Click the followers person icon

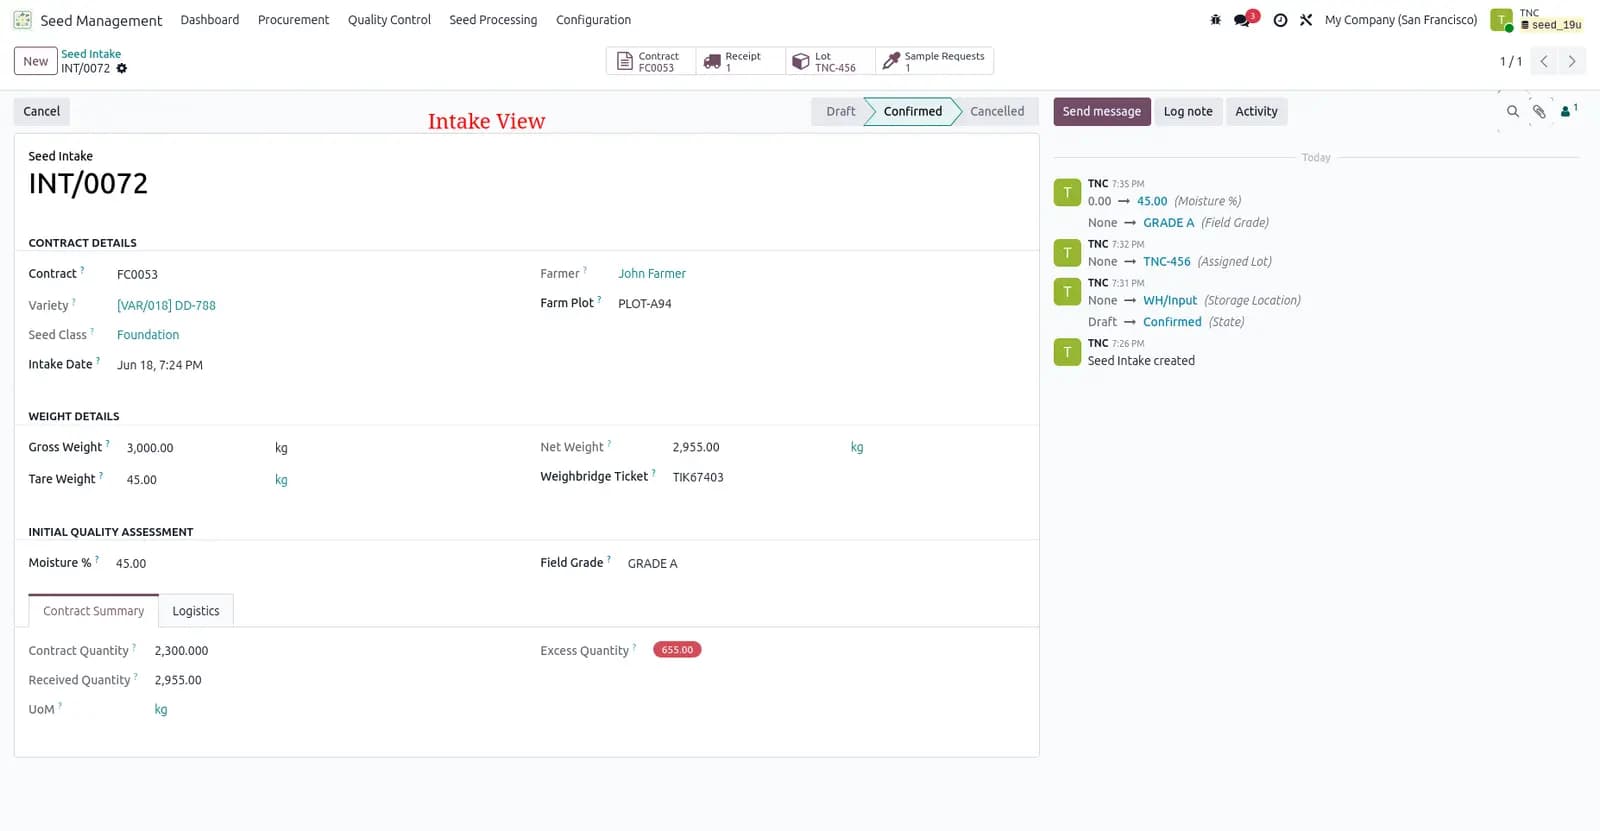point(1568,110)
